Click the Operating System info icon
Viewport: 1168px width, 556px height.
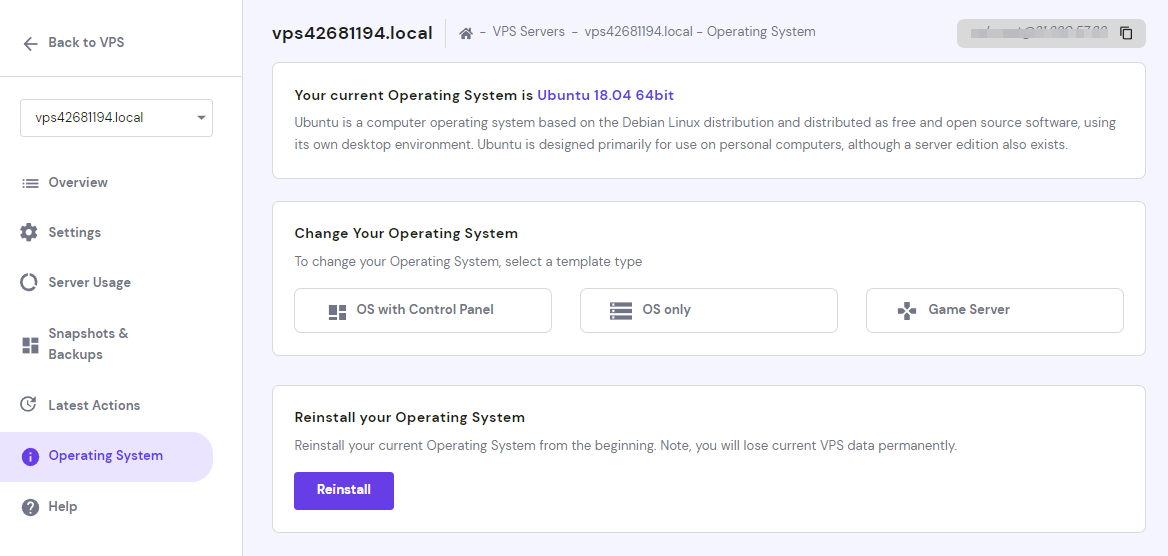[30, 456]
